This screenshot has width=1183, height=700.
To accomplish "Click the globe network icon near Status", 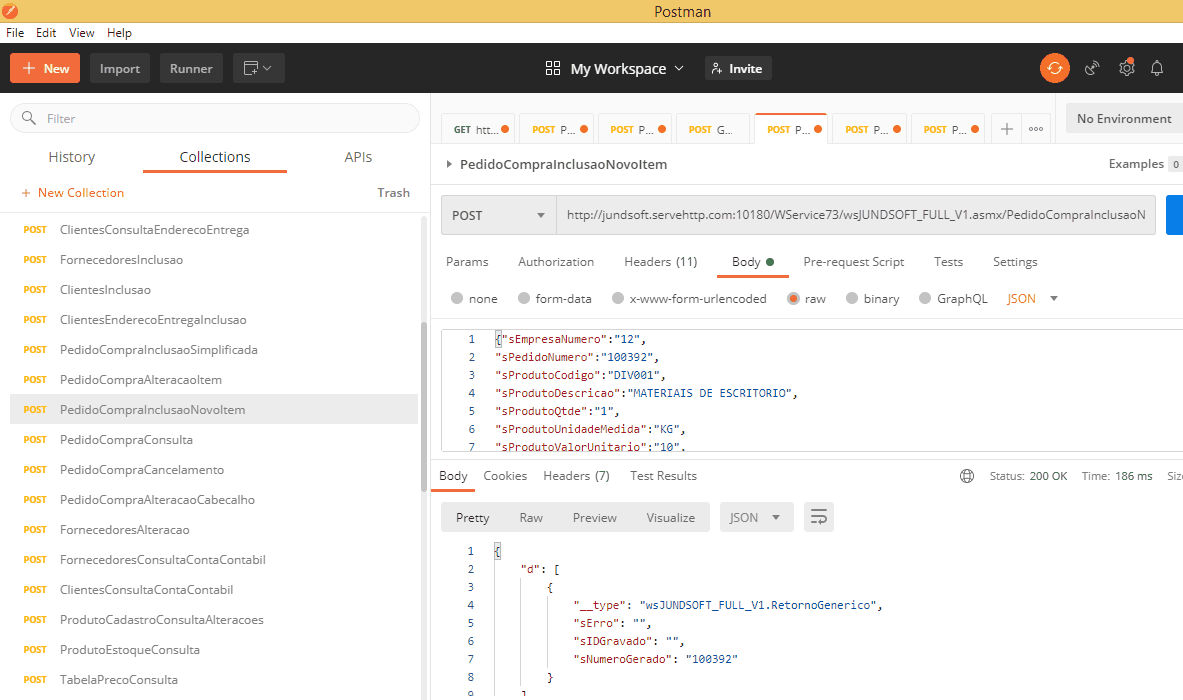I will click(x=966, y=476).
